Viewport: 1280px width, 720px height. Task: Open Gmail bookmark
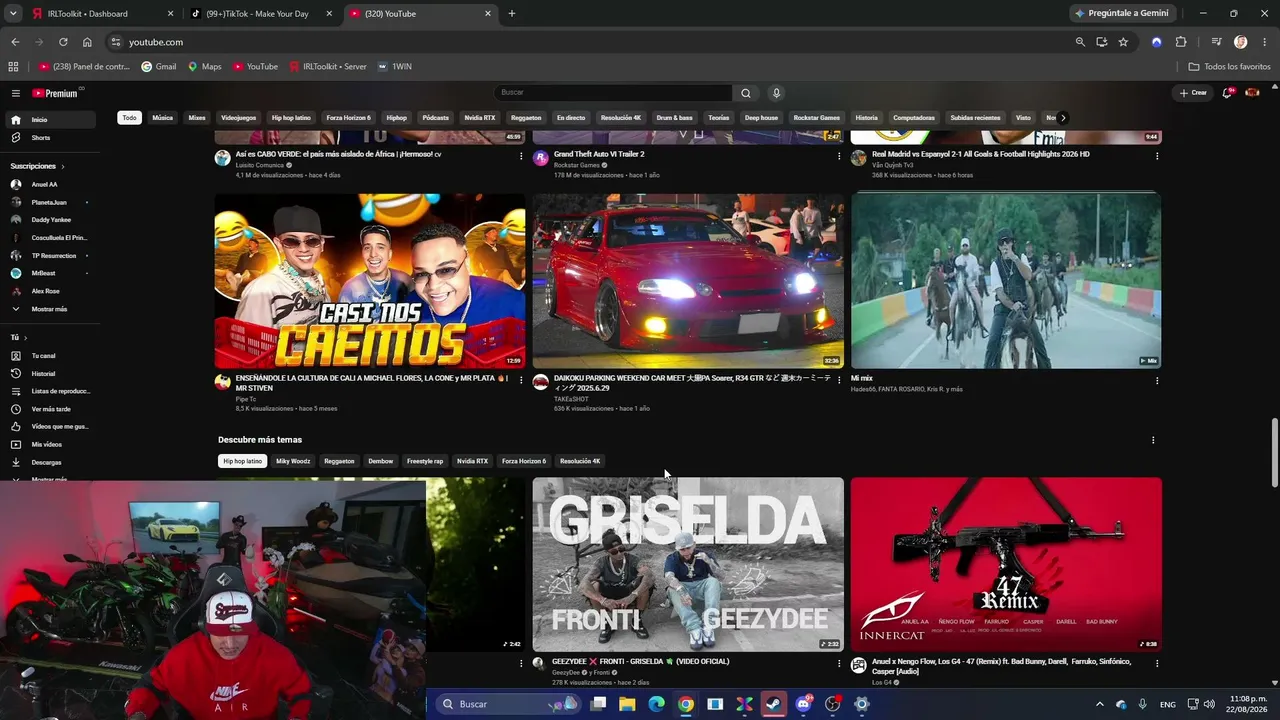(159, 67)
